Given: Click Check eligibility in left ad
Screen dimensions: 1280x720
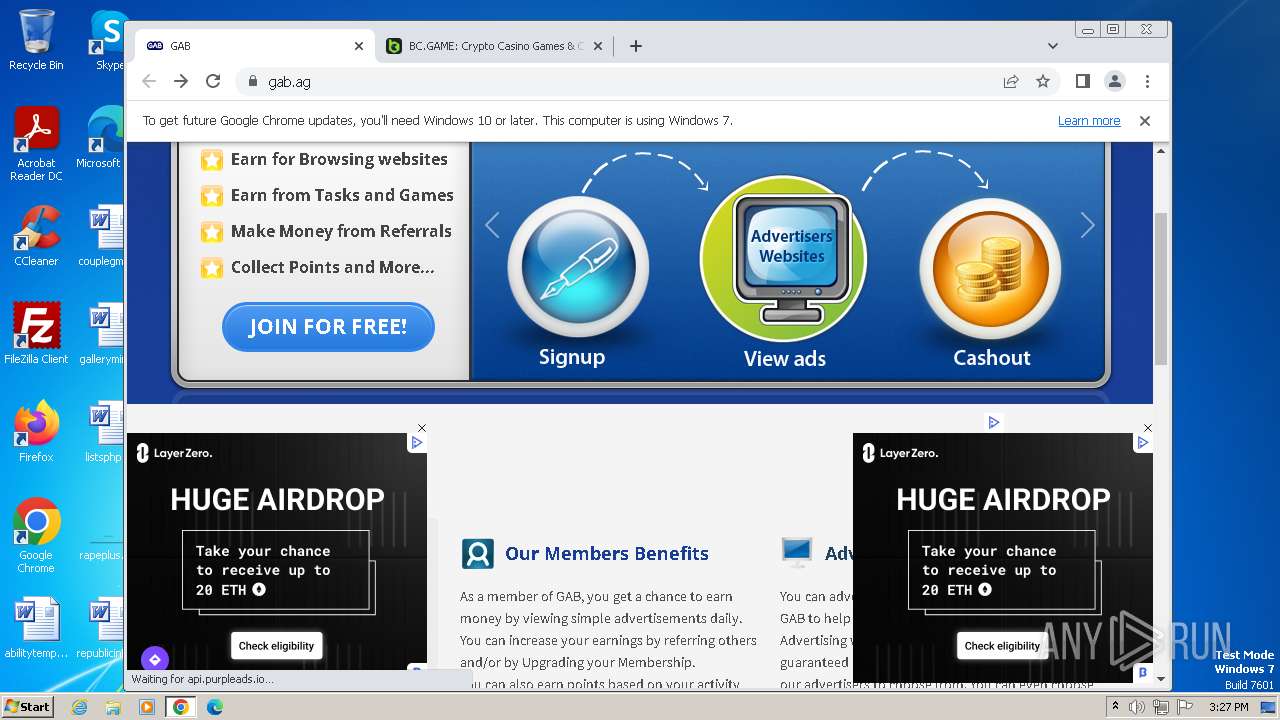Looking at the screenshot, I should pos(276,646).
